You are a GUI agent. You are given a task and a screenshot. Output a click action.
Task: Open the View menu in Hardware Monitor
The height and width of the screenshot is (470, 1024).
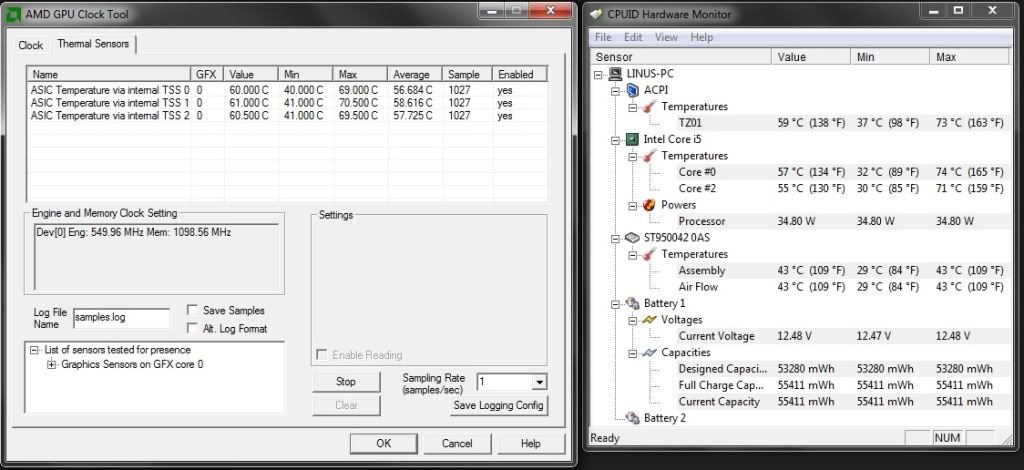tap(666, 37)
